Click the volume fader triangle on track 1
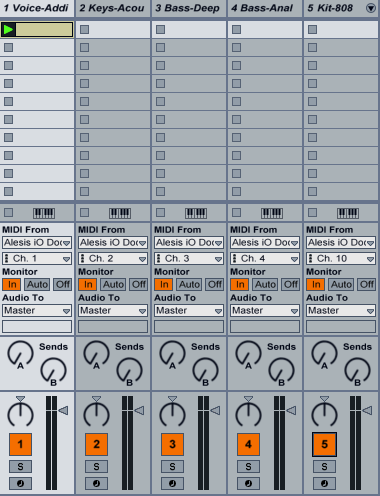380x496 pixels. tap(63, 410)
